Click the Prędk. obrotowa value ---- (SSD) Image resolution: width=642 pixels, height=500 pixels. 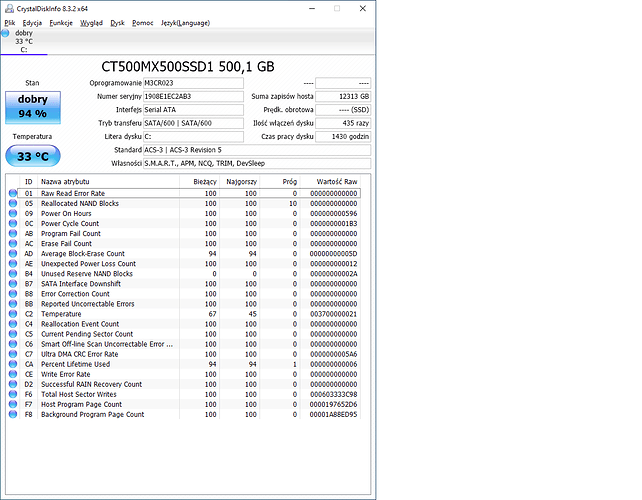point(343,110)
